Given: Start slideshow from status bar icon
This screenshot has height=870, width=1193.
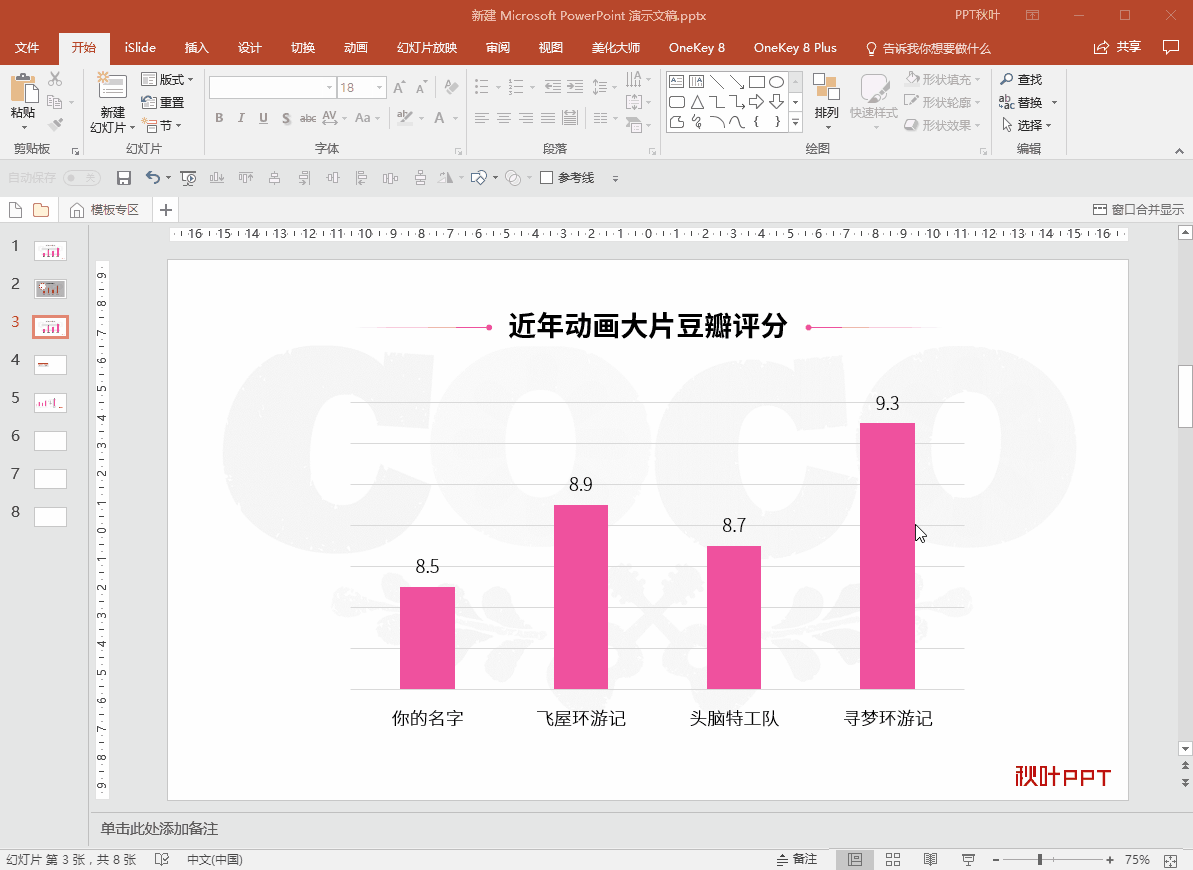Looking at the screenshot, I should click(968, 859).
